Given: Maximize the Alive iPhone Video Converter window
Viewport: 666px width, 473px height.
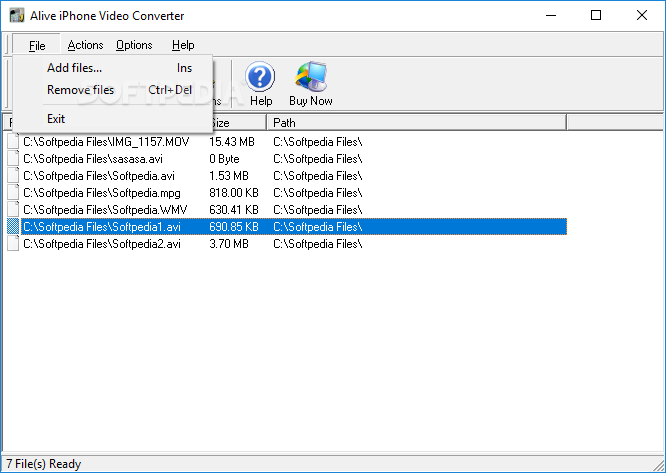Looking at the screenshot, I should (x=596, y=16).
